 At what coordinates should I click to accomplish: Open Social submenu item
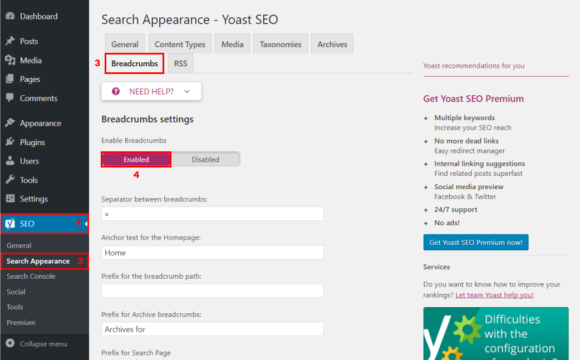click(x=16, y=292)
